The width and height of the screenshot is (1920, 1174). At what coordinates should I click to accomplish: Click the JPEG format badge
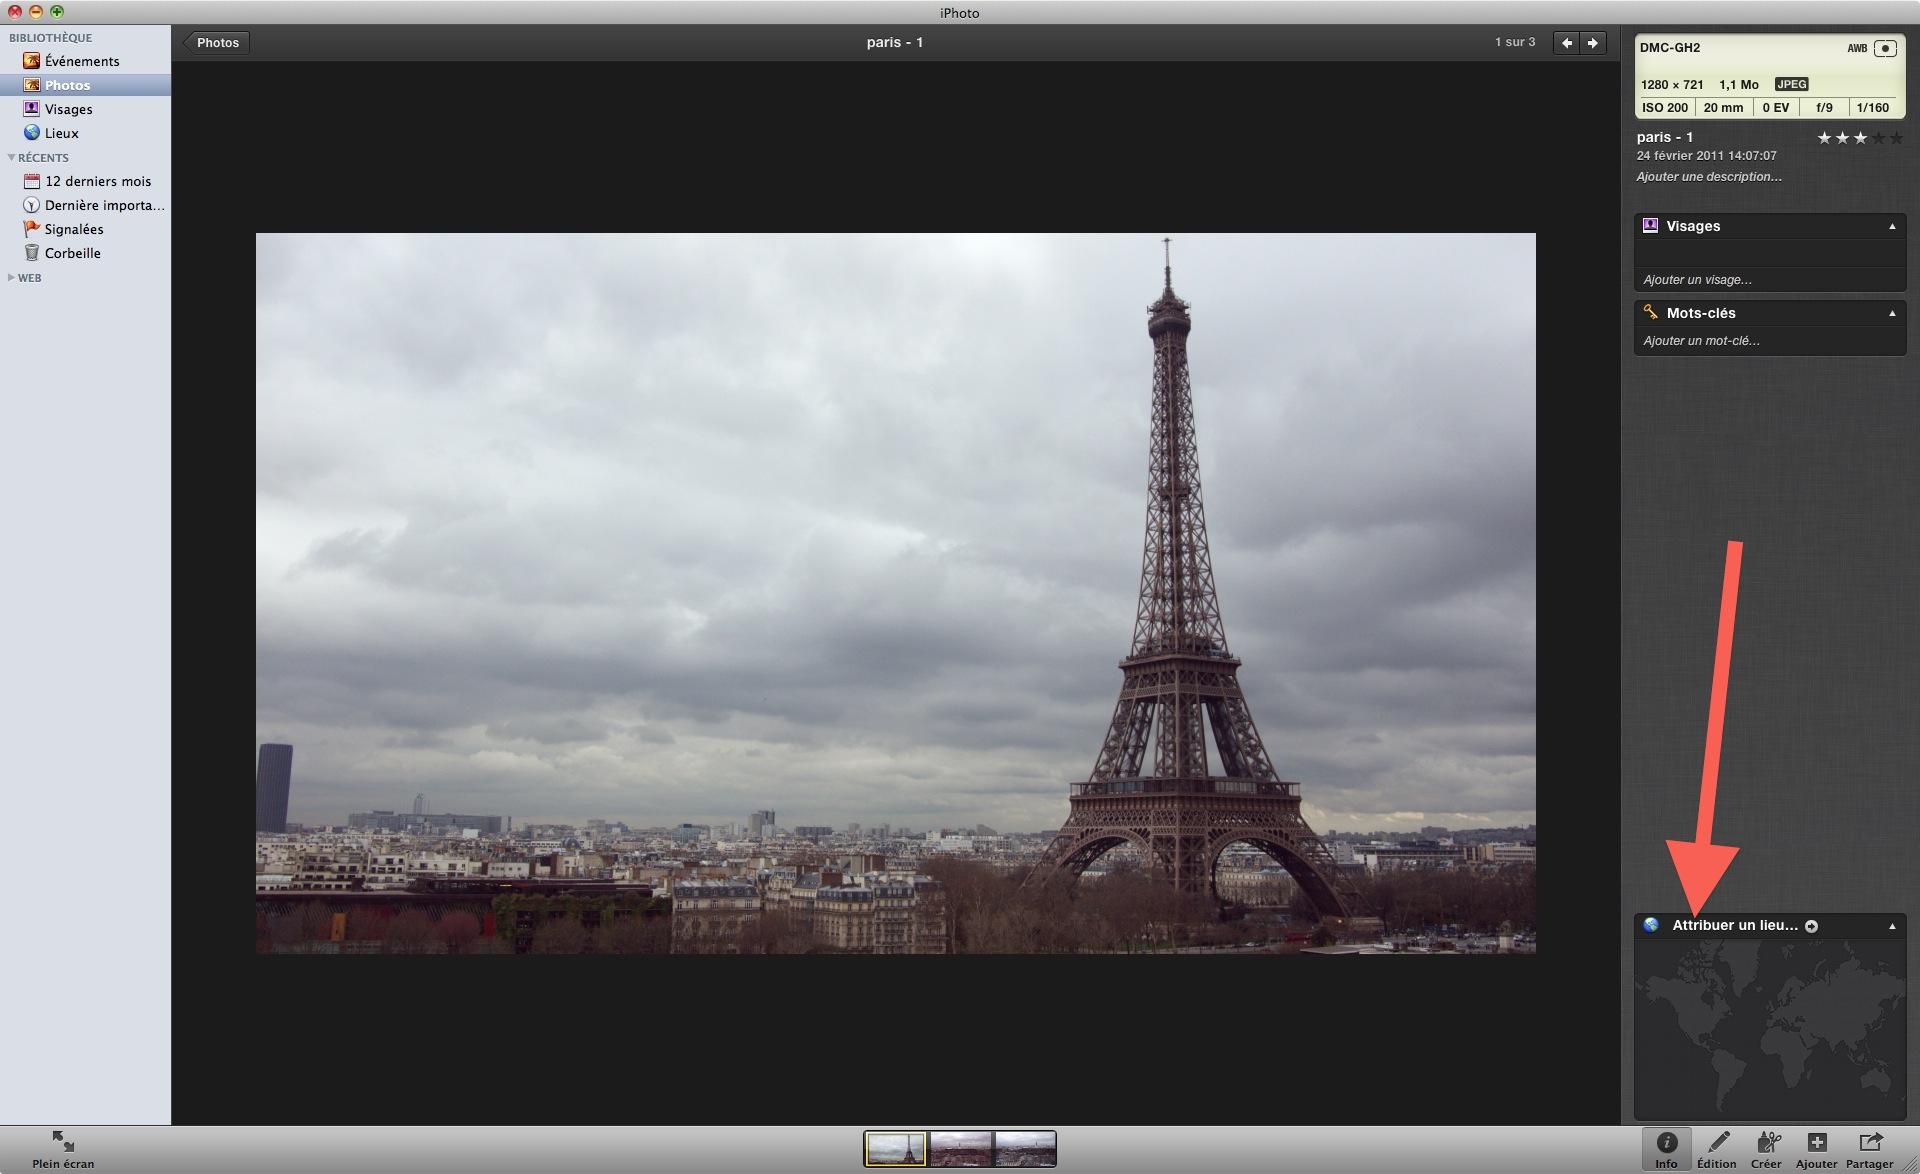[x=1791, y=84]
